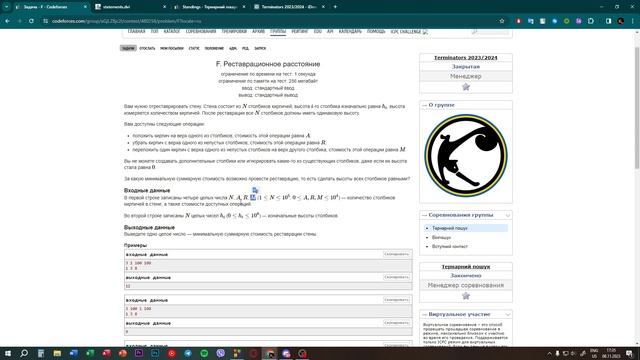The width and height of the screenshot is (640, 360).
Task: Switch to the statements browser tab
Action: tap(129, 7)
